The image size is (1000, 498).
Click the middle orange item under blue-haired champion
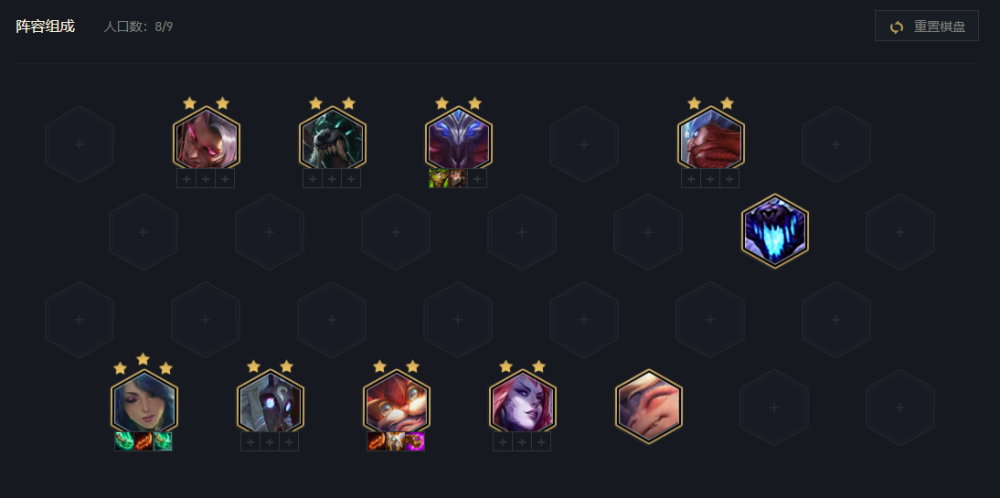143,441
